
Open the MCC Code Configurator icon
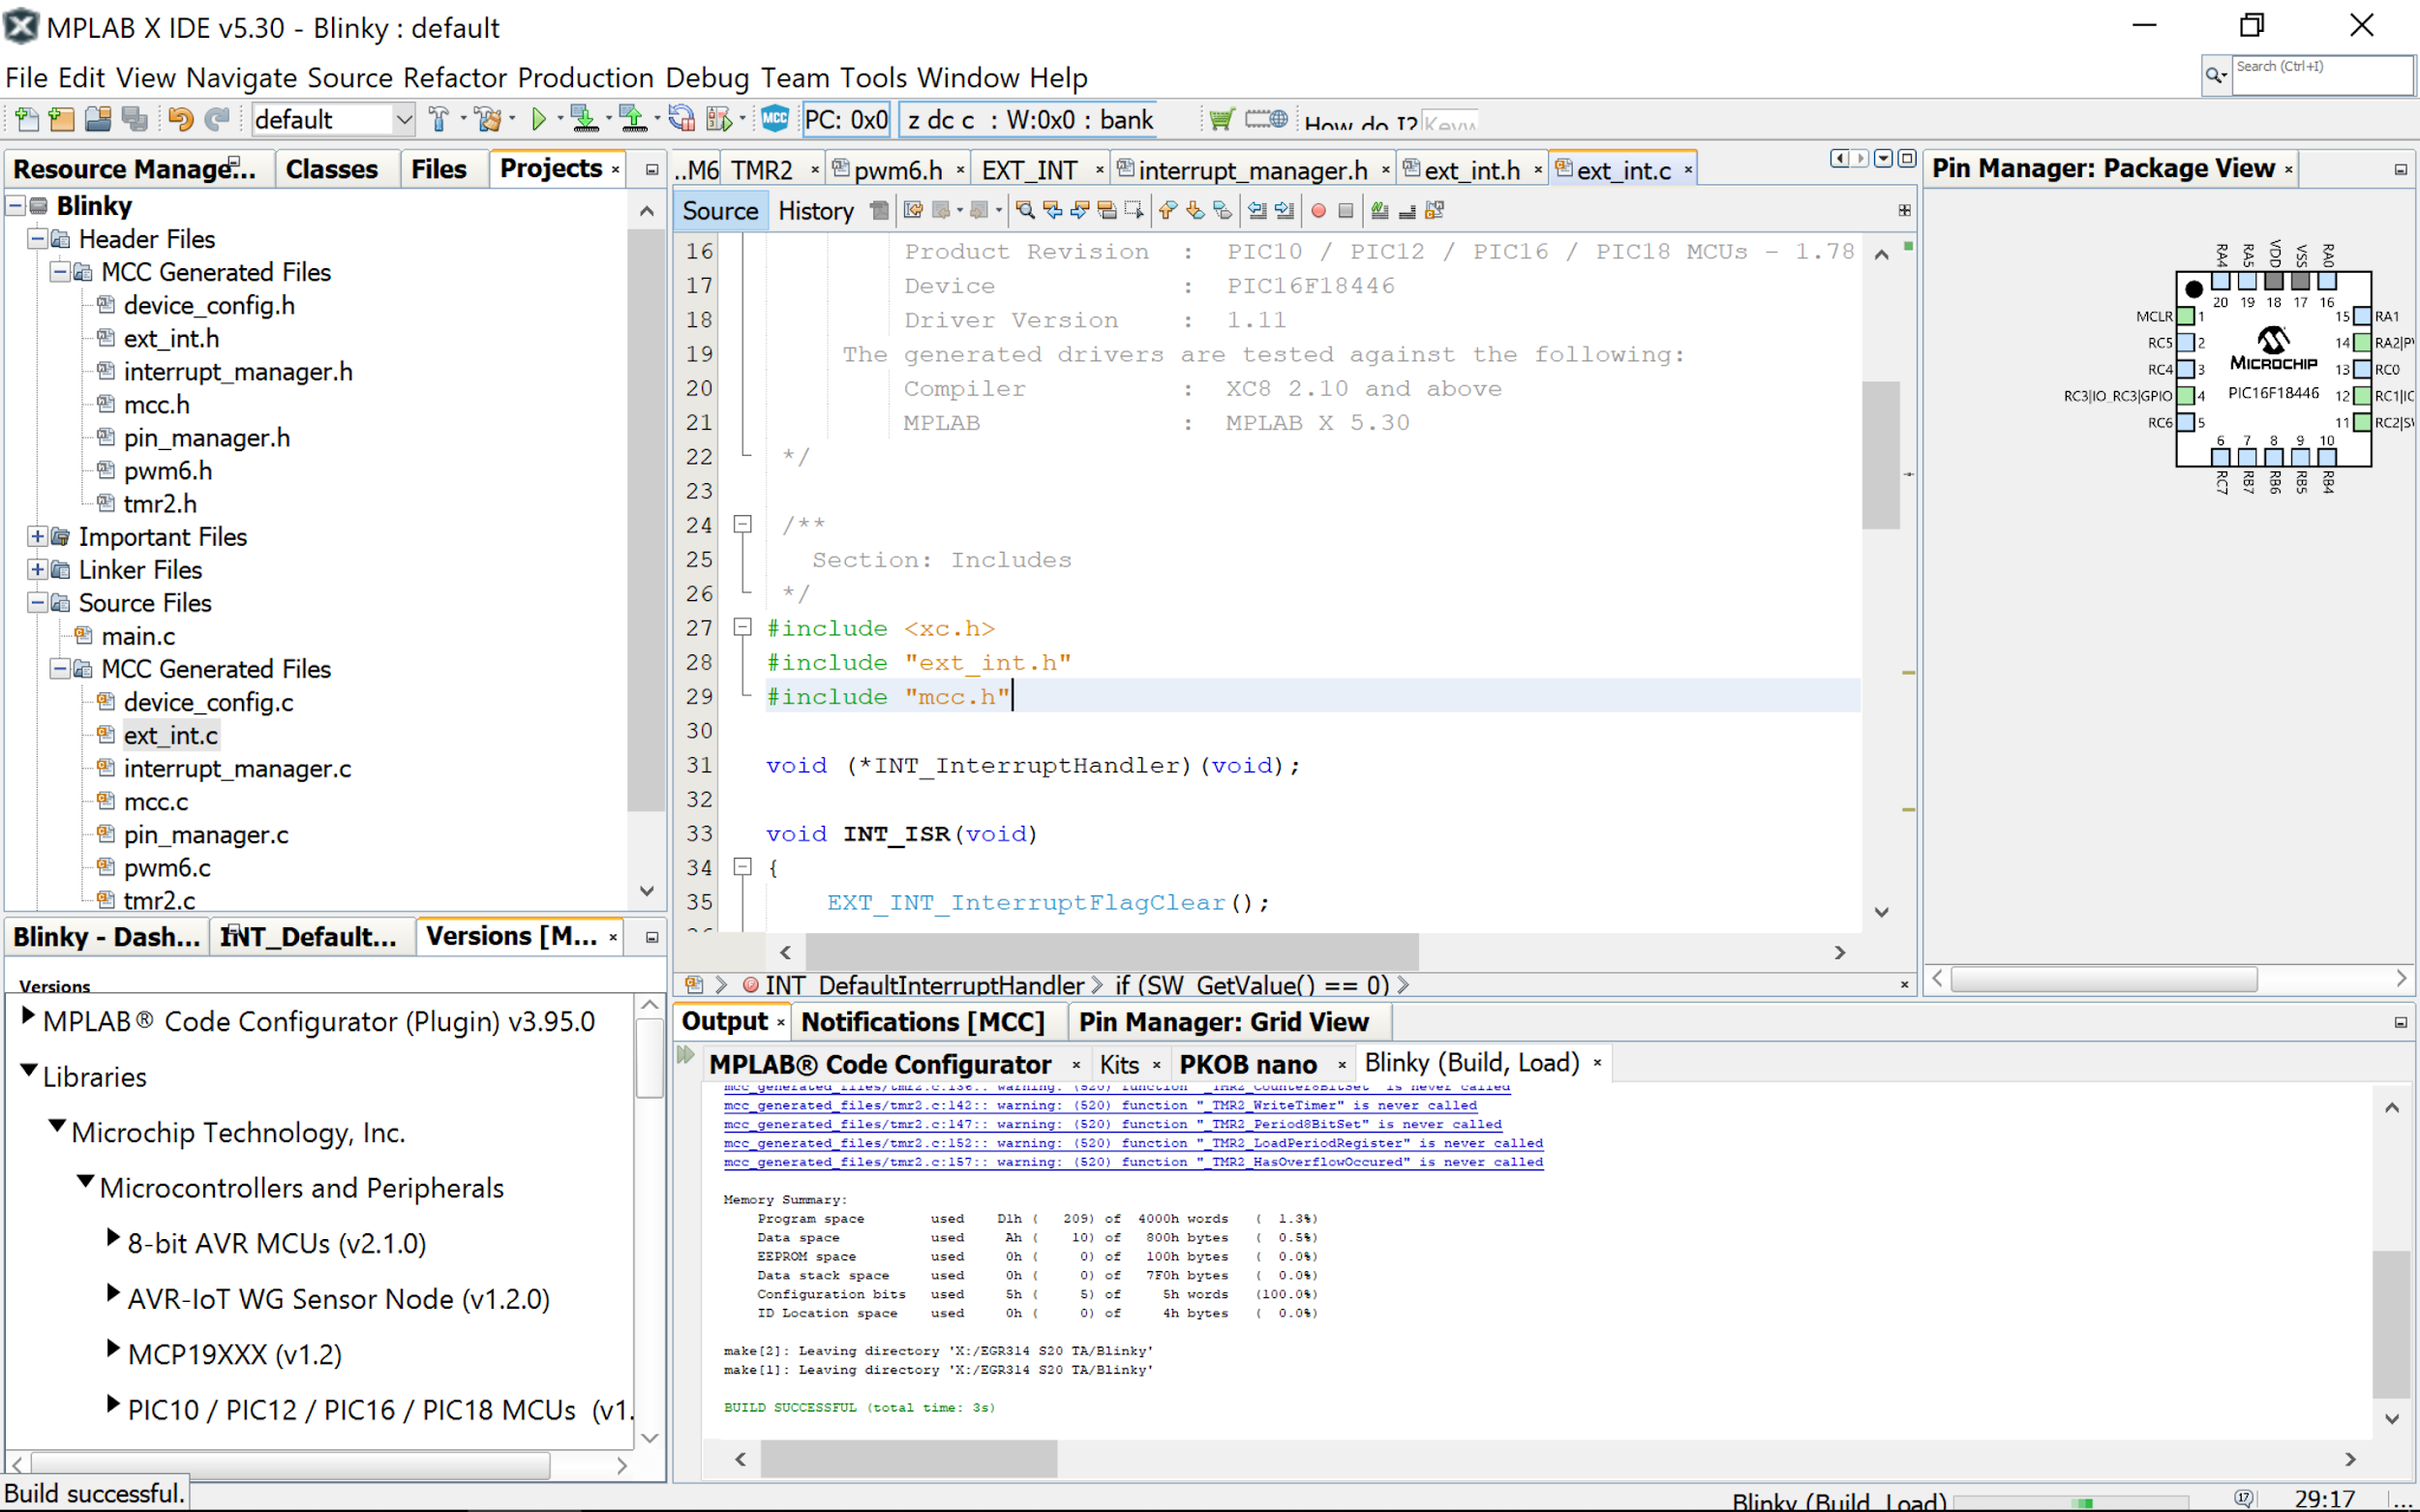[x=775, y=119]
